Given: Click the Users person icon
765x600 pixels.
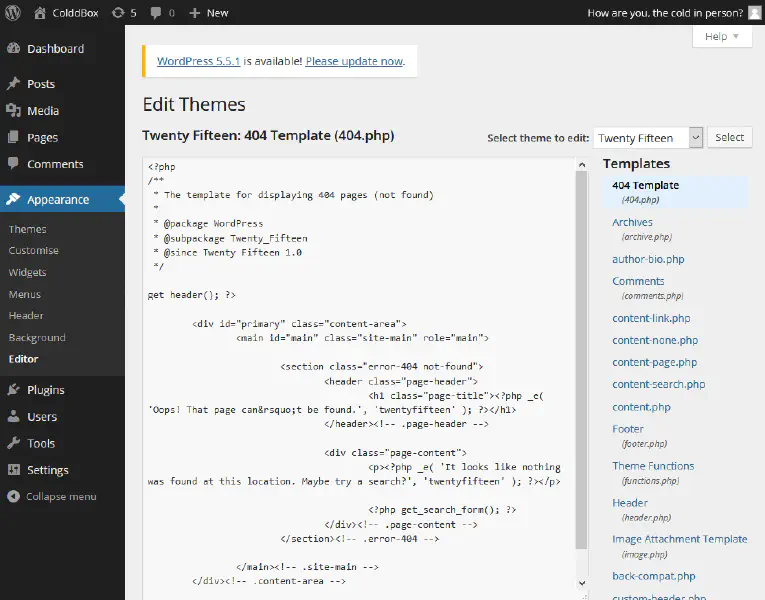Looking at the screenshot, I should coord(13,417).
